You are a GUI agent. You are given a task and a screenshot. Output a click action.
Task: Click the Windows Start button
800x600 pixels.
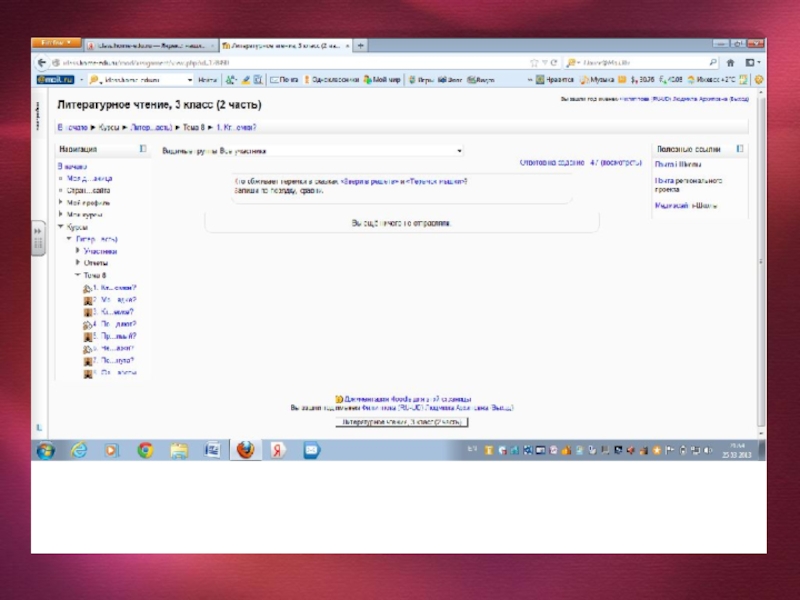(x=45, y=451)
